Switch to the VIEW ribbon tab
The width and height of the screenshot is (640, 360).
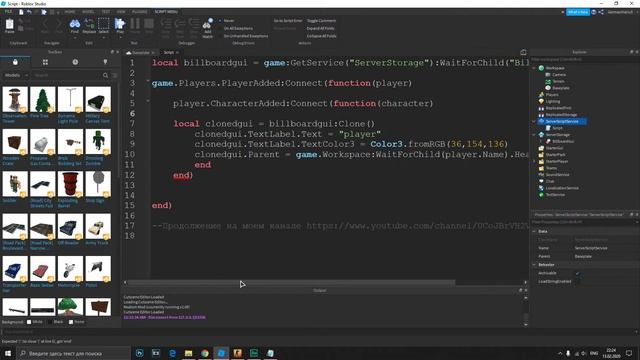121,12
